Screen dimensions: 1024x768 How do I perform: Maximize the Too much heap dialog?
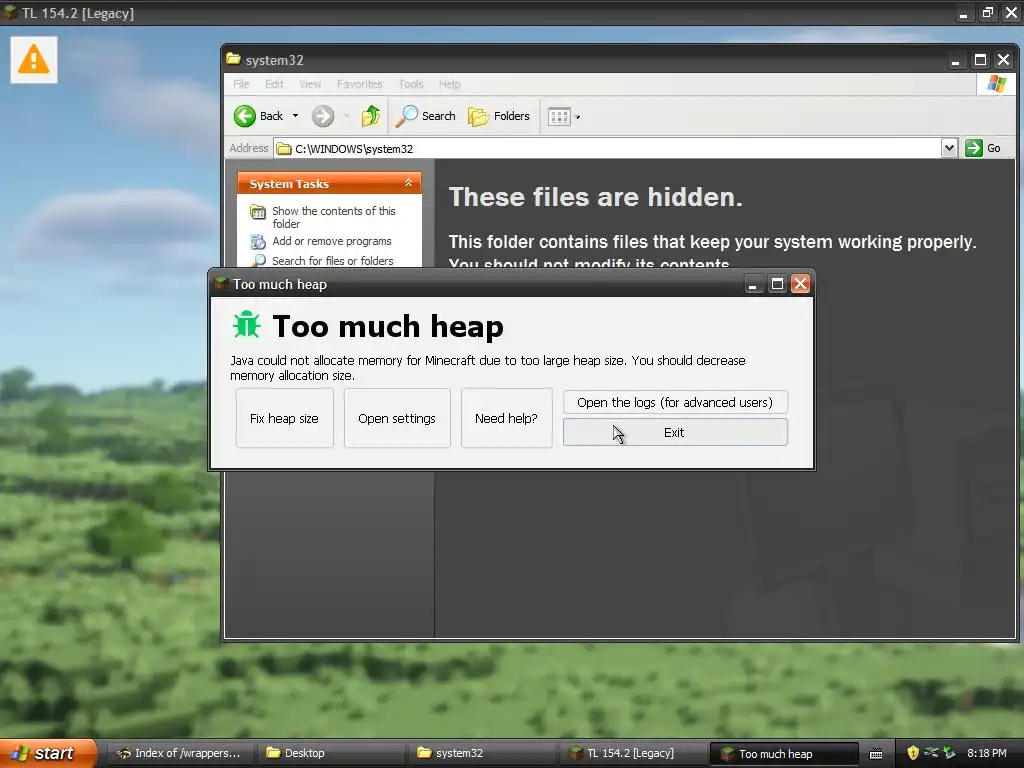pyautogui.click(x=777, y=283)
